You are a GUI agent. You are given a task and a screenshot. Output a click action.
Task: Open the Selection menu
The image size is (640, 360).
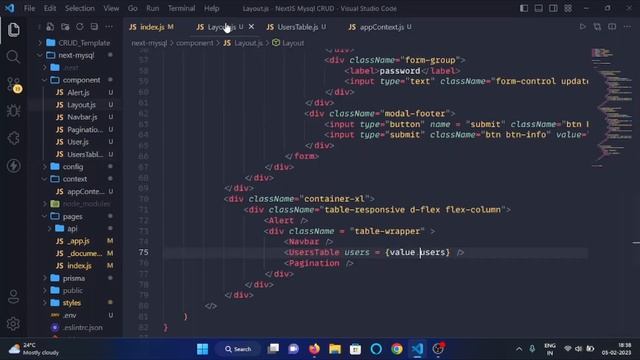pos(80,8)
